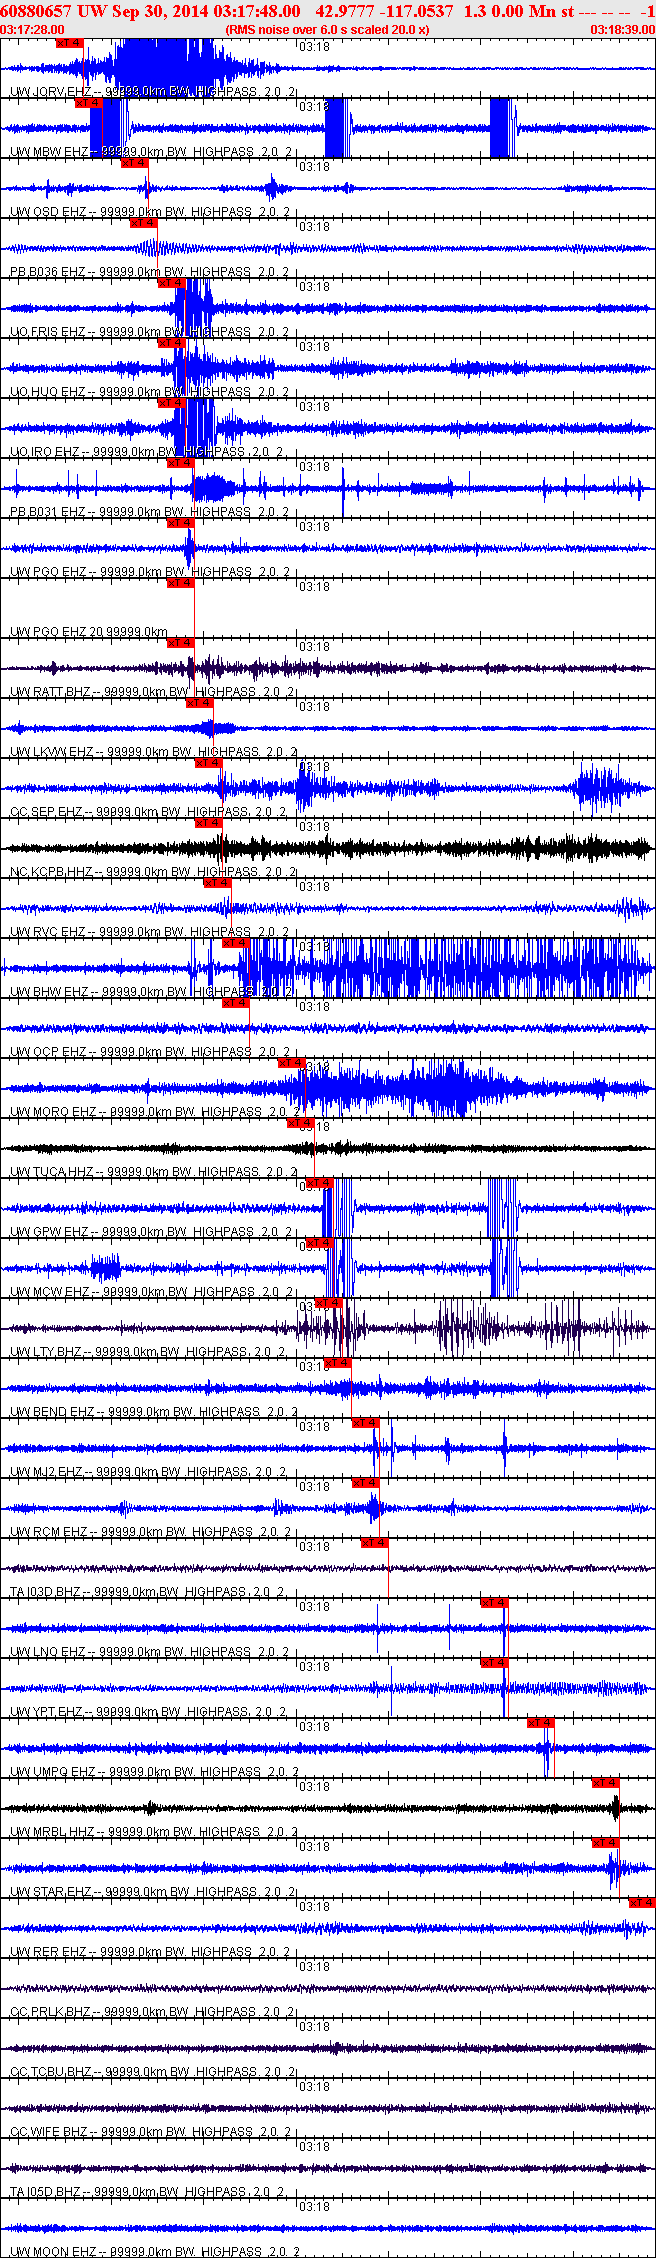Select the UW MORO EHZ trace label

click(x=155, y=1112)
